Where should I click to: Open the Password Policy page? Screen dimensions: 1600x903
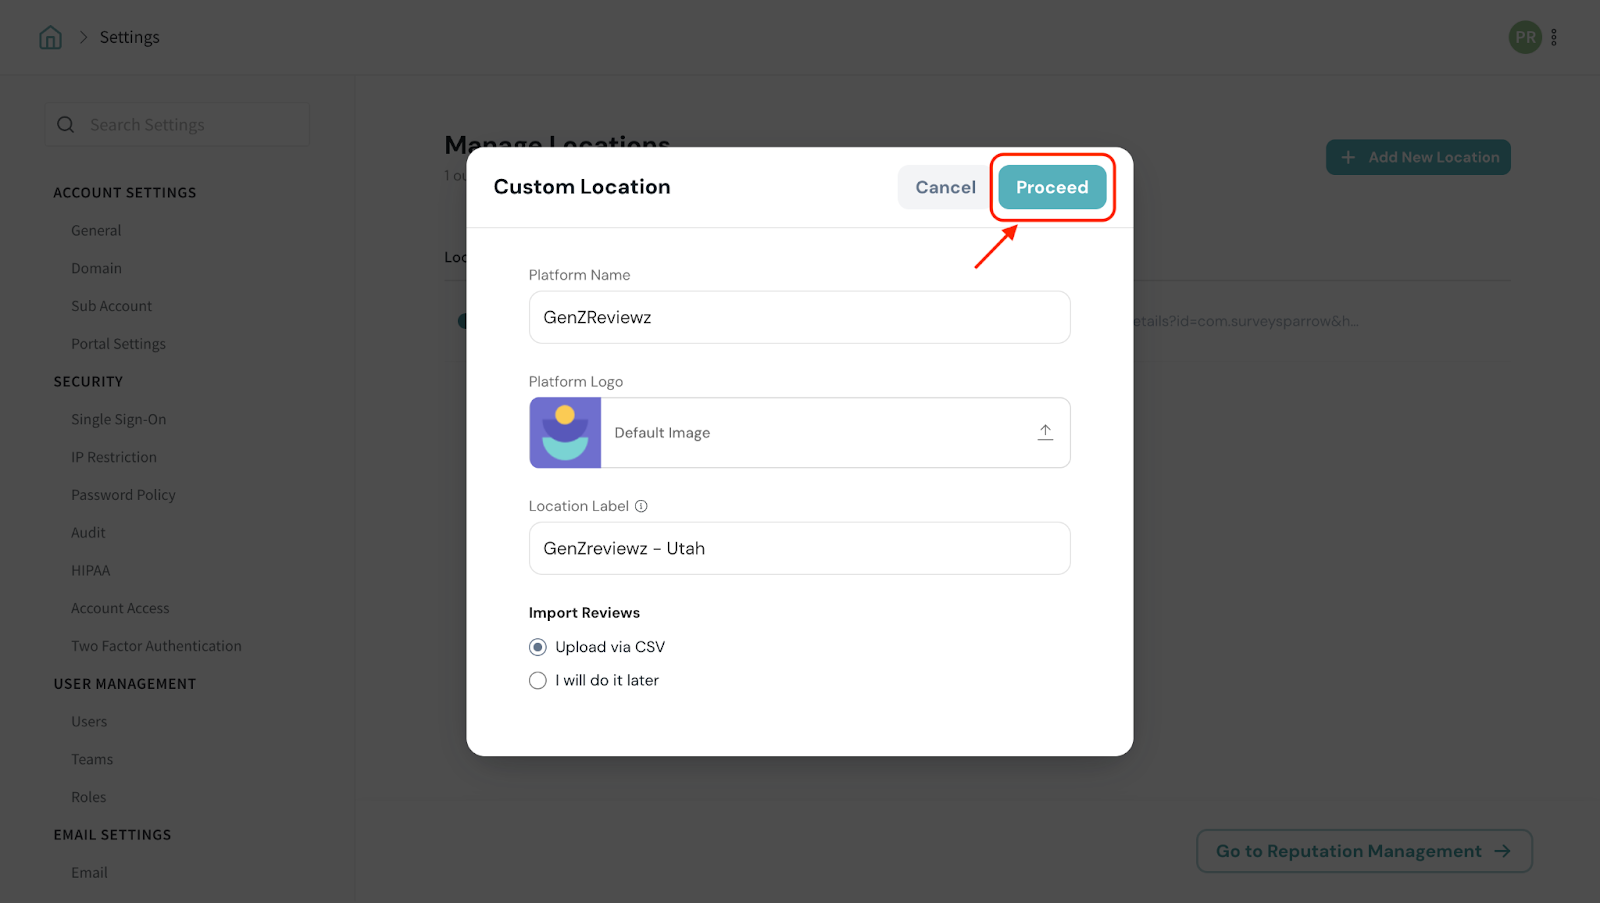pos(123,495)
